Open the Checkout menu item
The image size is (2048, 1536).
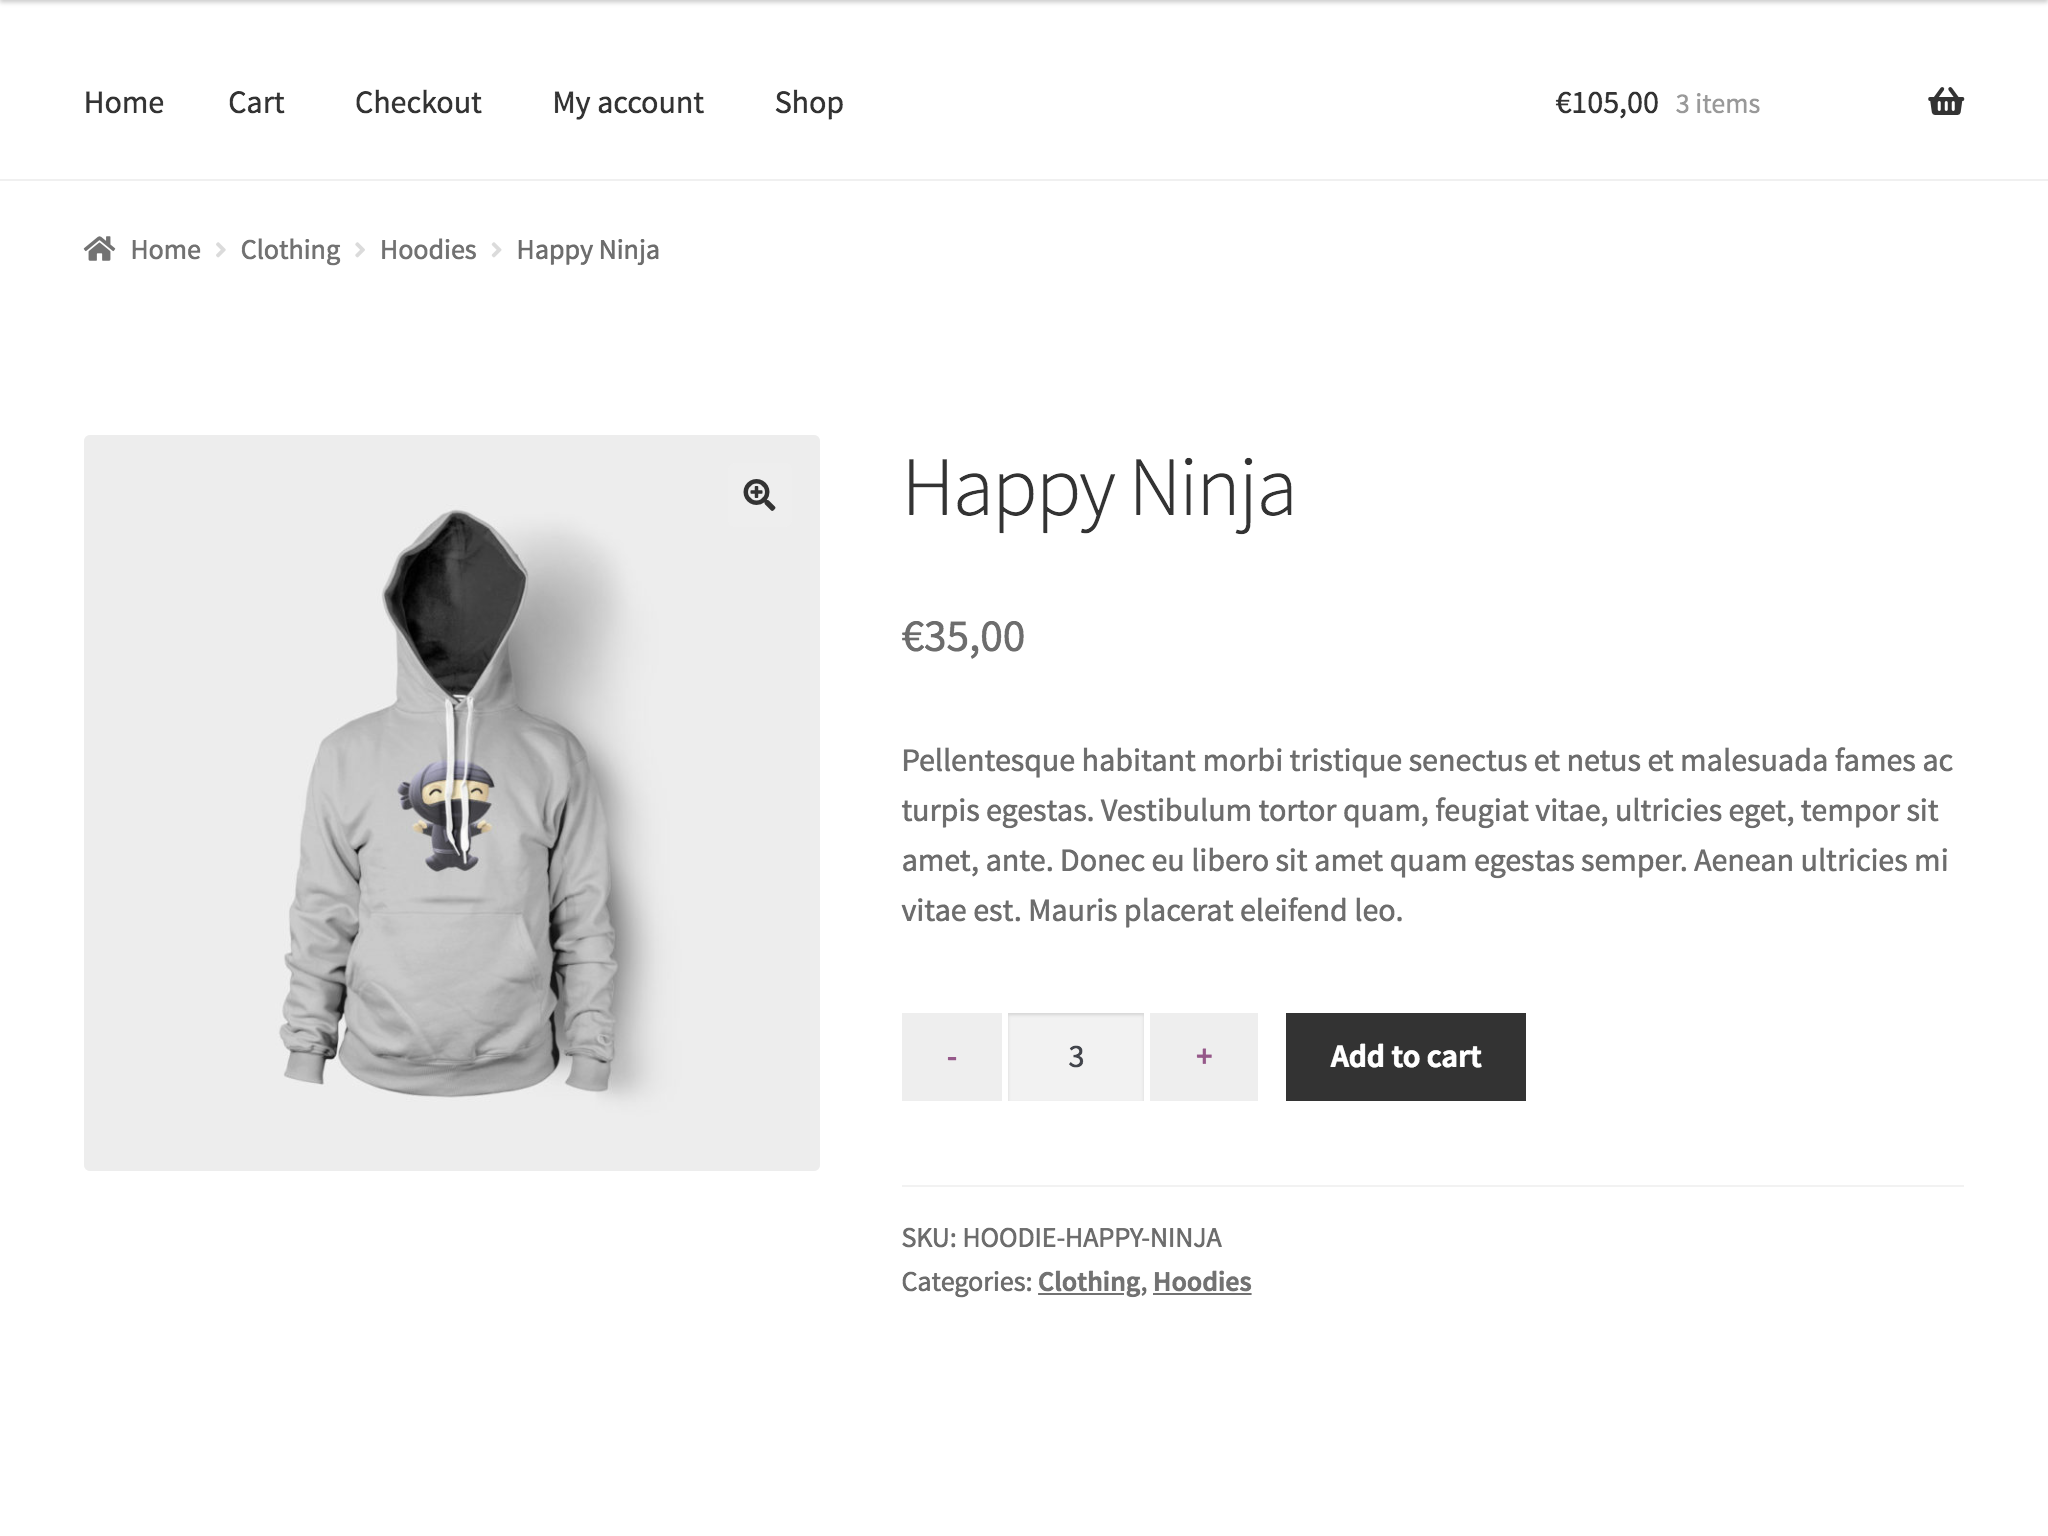point(418,102)
